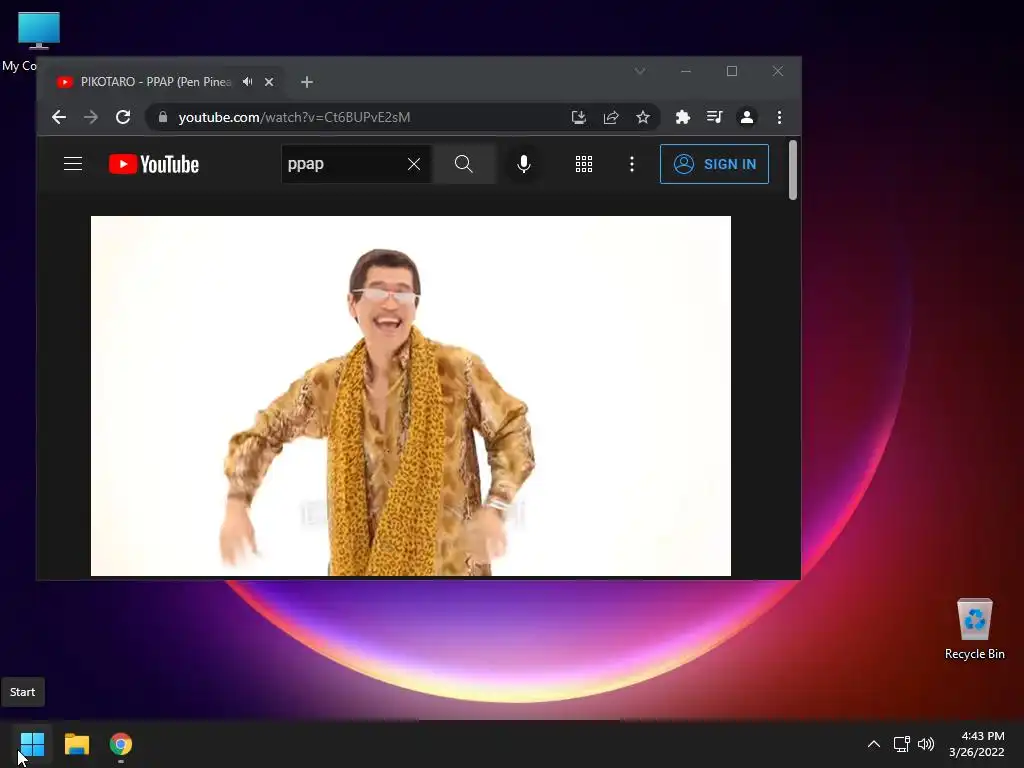Image resolution: width=1024 pixels, height=768 pixels.
Task: Open the Chrome profile avatar
Action: coord(746,117)
